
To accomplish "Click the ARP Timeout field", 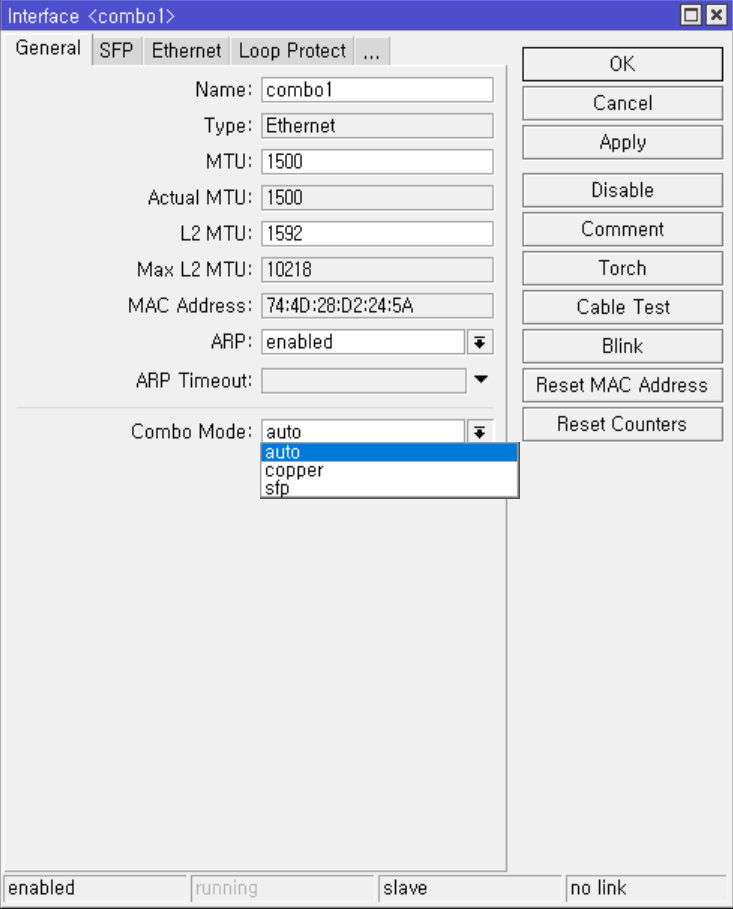I will tap(364, 381).
